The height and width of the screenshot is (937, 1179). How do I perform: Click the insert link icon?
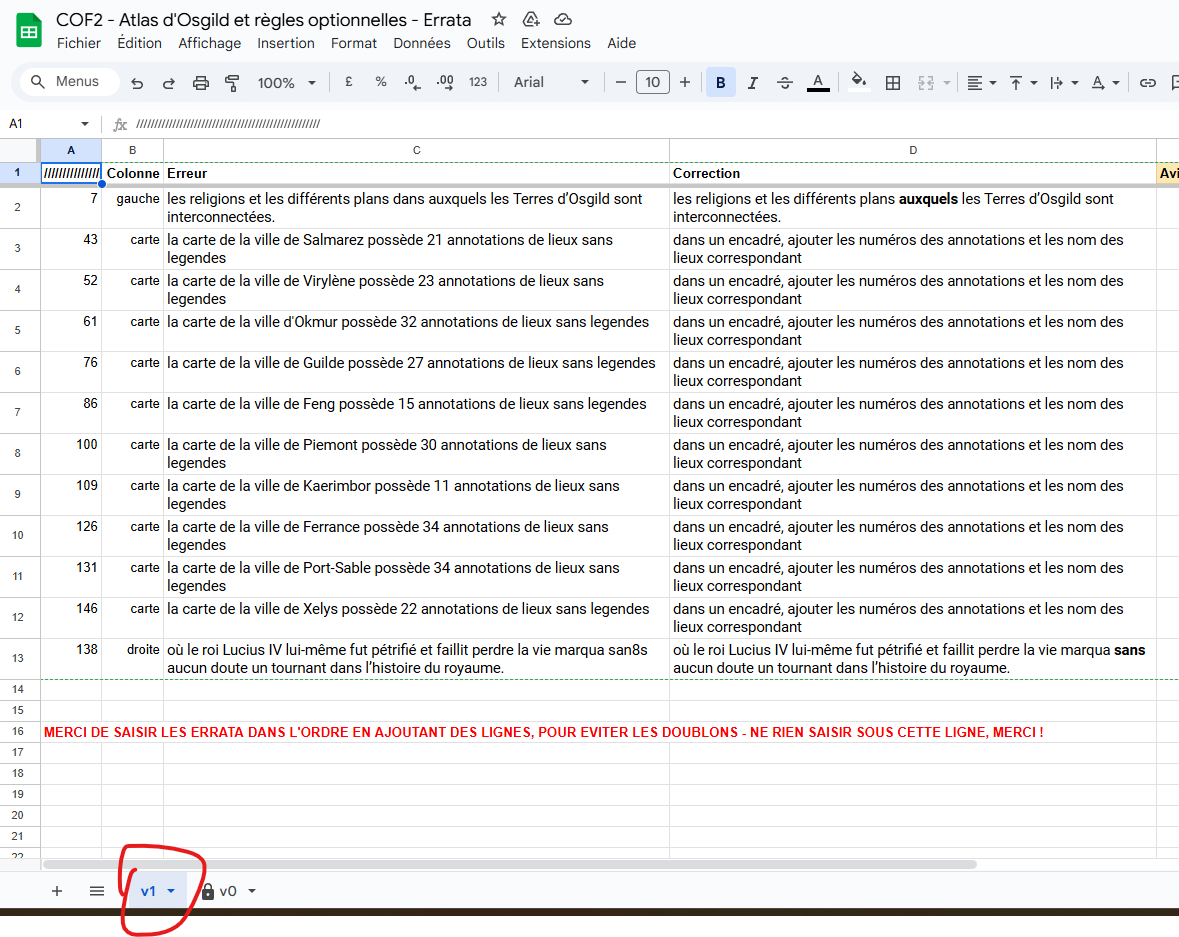coord(1148,83)
